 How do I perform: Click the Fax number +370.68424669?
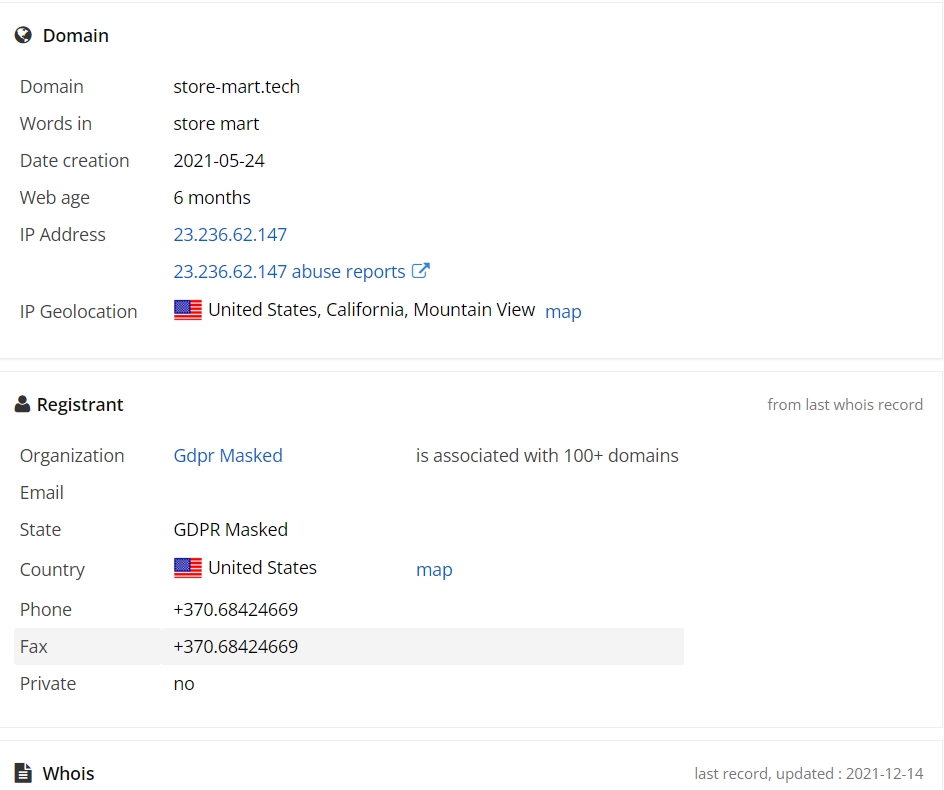pos(235,647)
